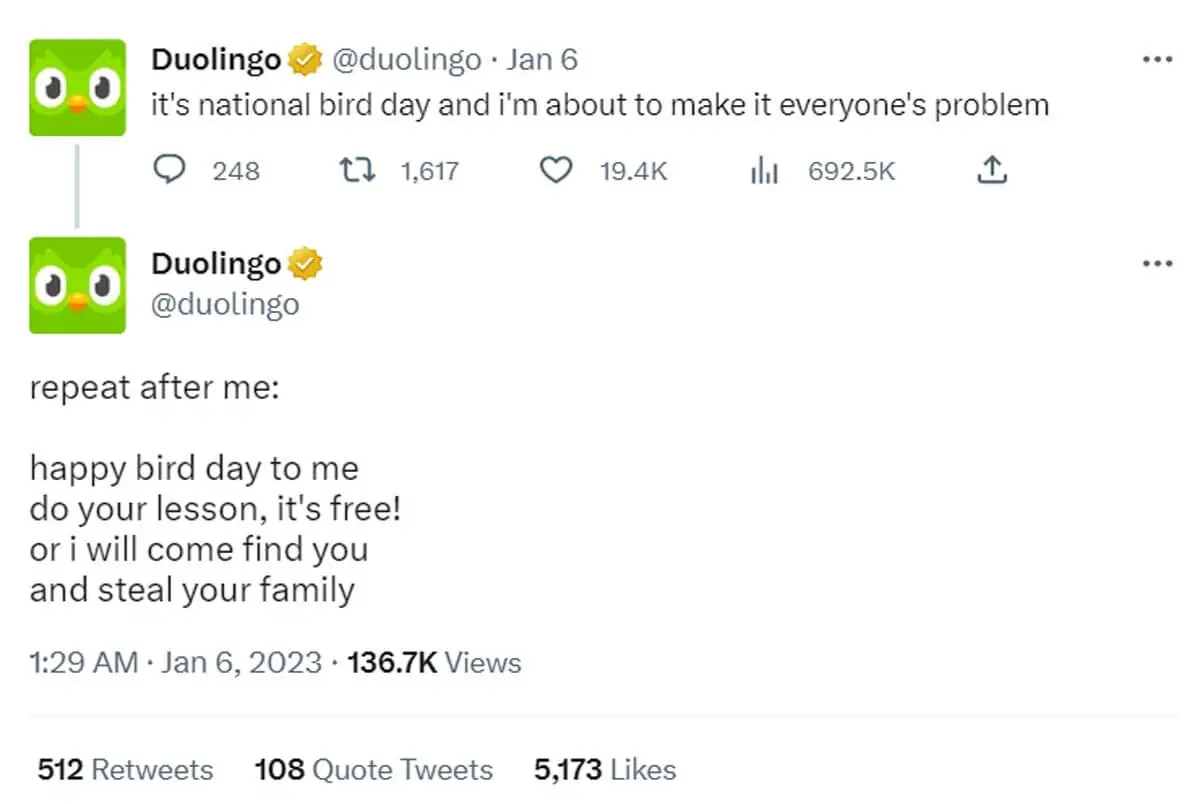Click the Duolingo owl avatar on first tweet
The height and width of the screenshot is (804, 1200).
78,87
